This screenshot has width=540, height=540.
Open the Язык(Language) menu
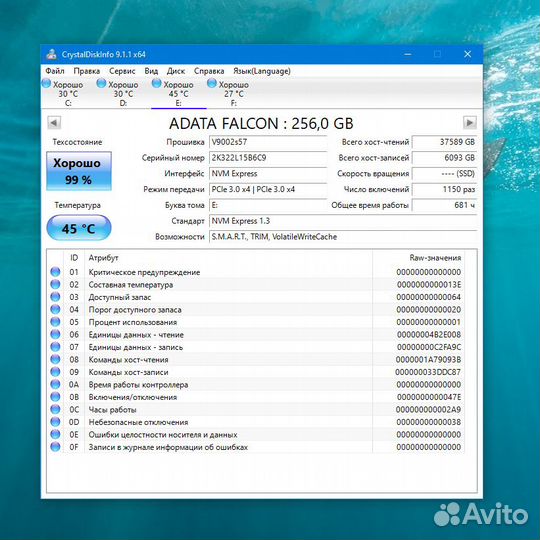(262, 71)
